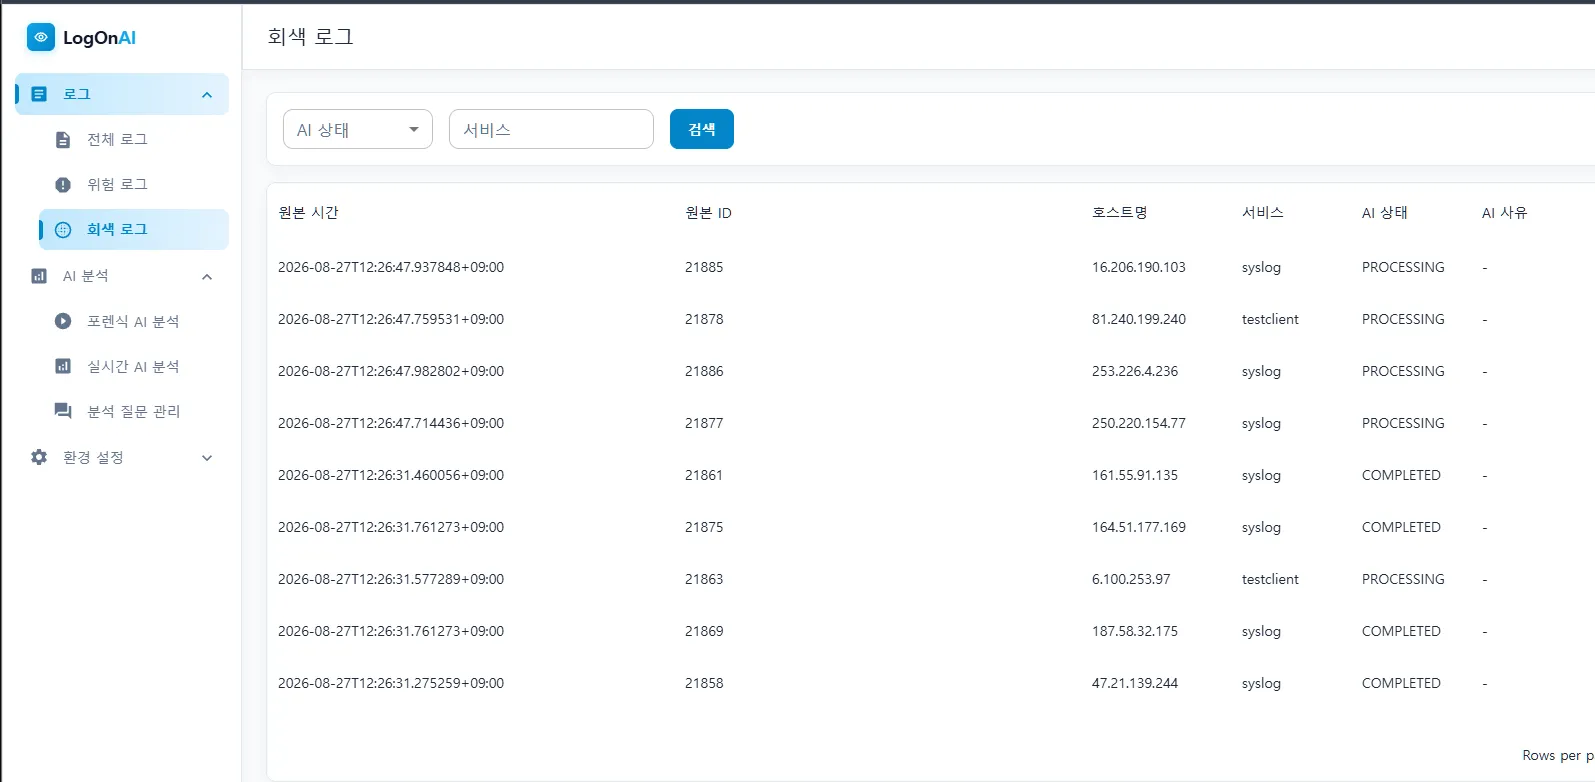
Task: Click the AI 사유 column header
Action: pyautogui.click(x=1505, y=212)
